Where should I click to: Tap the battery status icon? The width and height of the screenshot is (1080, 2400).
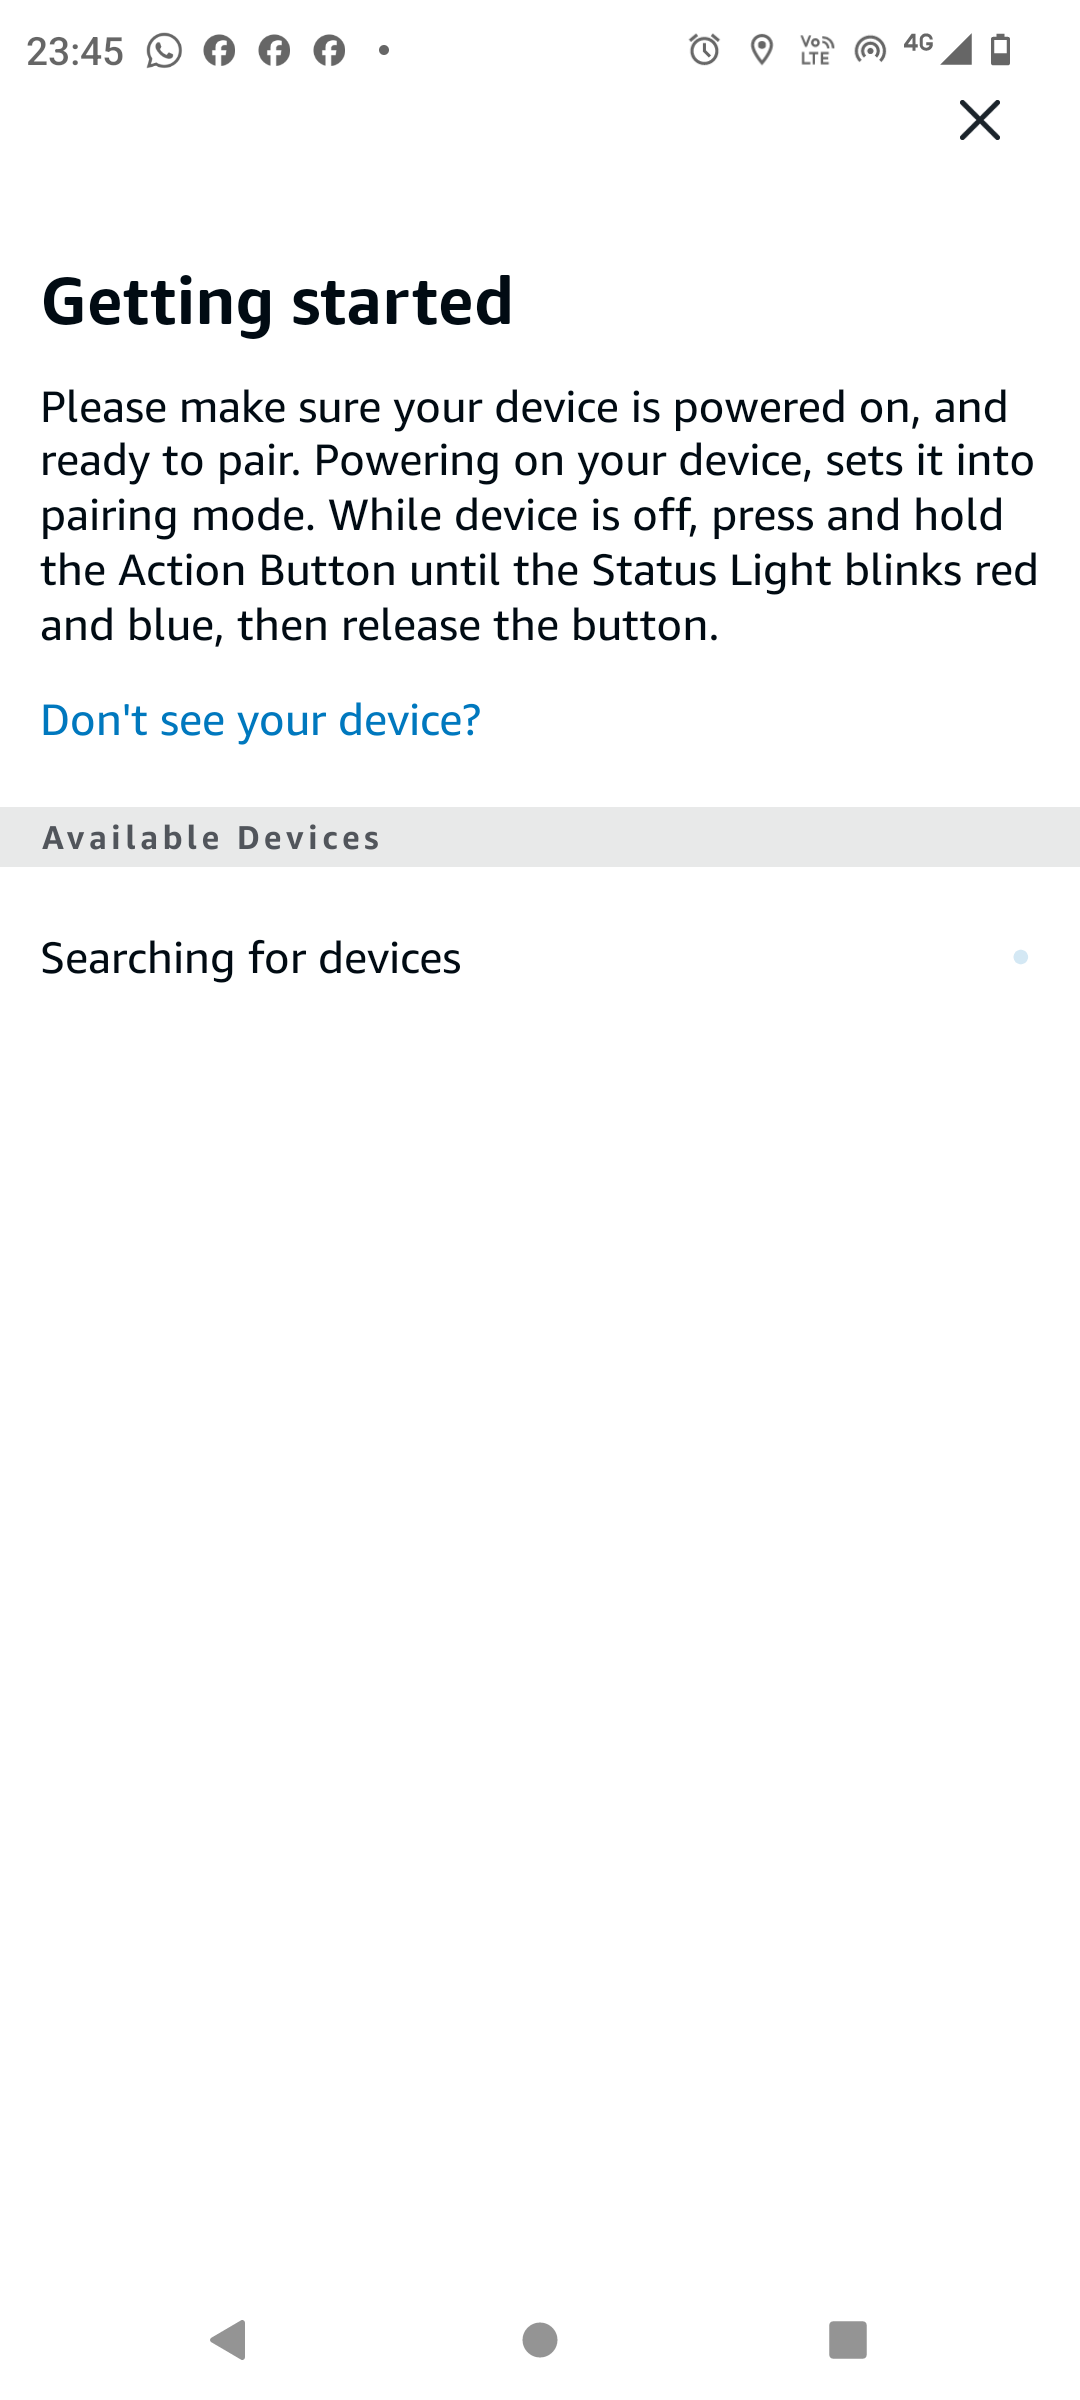1000,49
